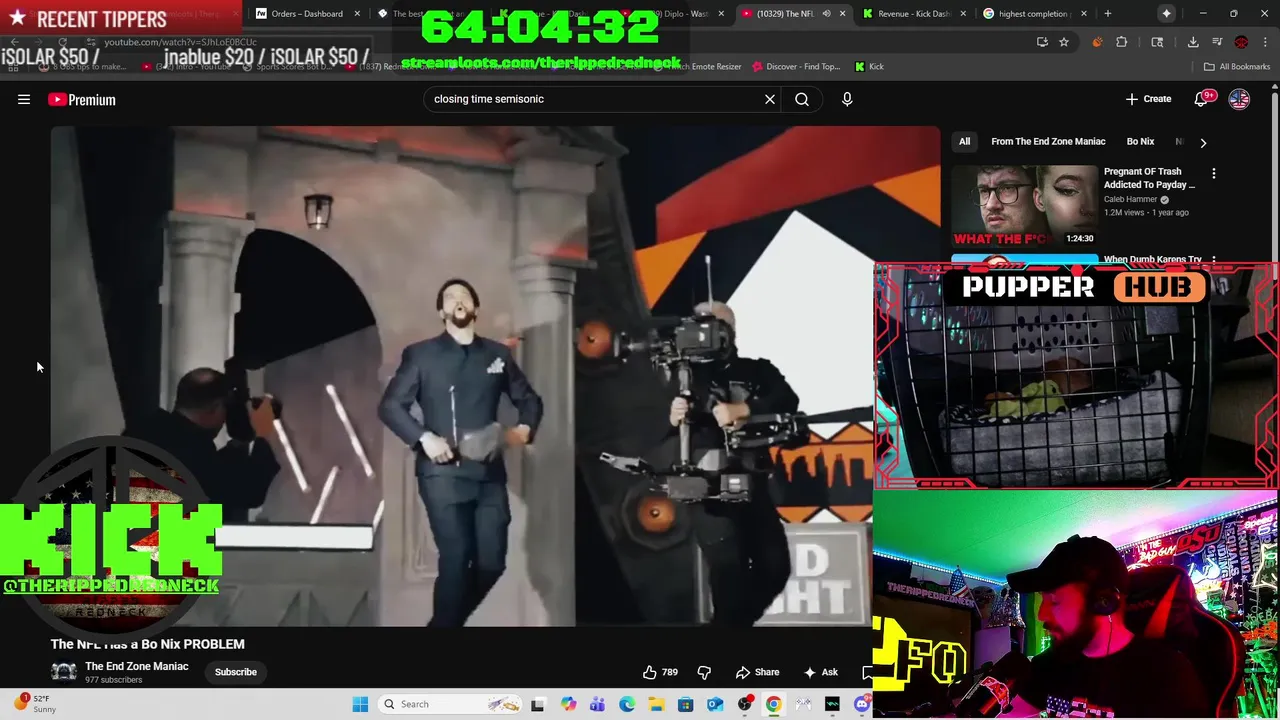Launch Copilot from the taskbar
The image size is (1280, 720).
(x=568, y=704)
